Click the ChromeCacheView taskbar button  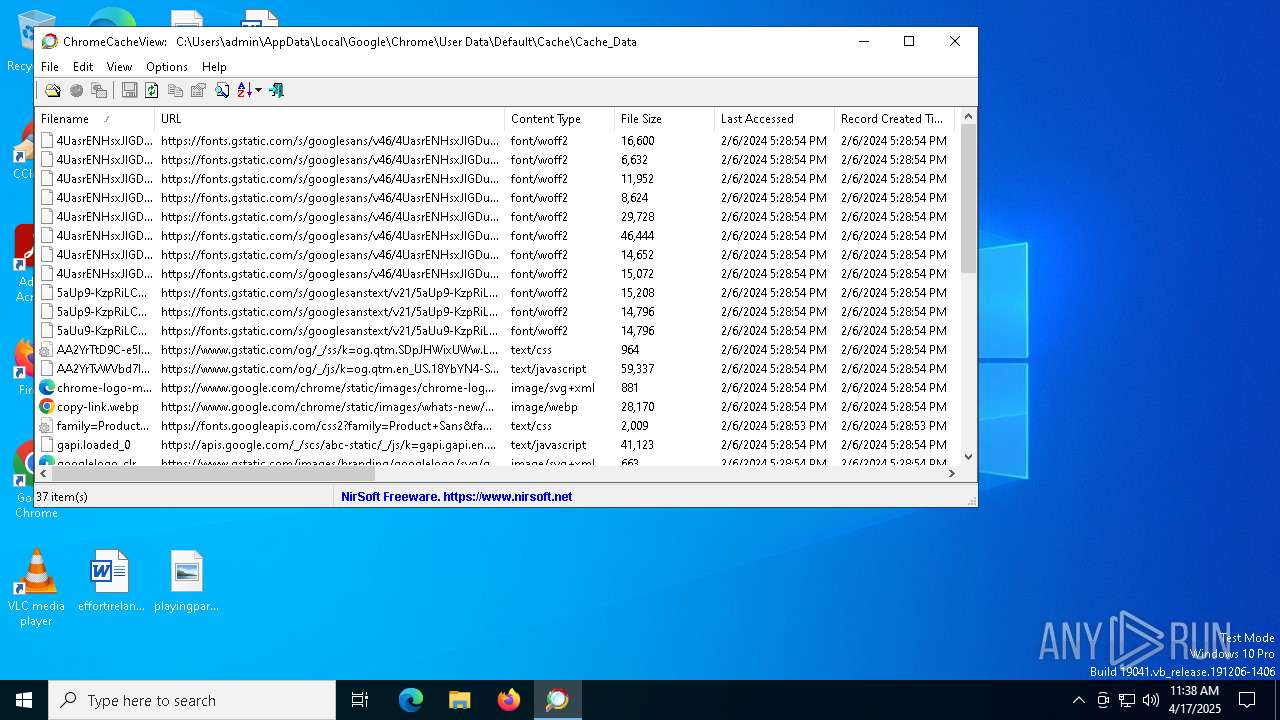pyautogui.click(x=557, y=700)
